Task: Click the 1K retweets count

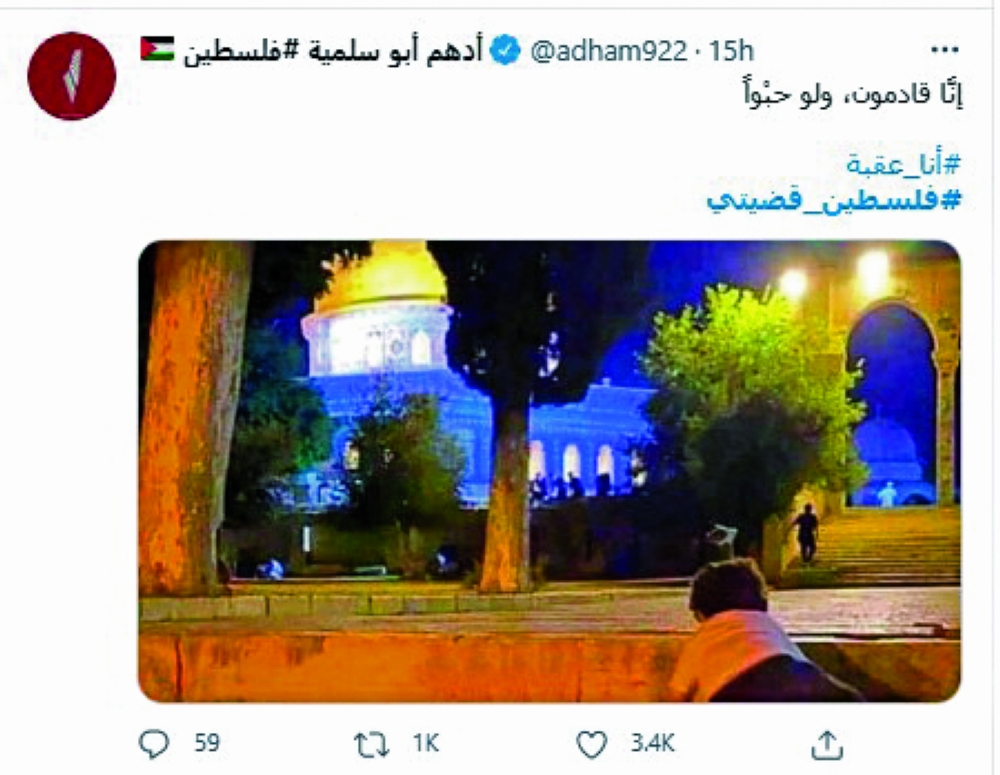Action: click(425, 743)
